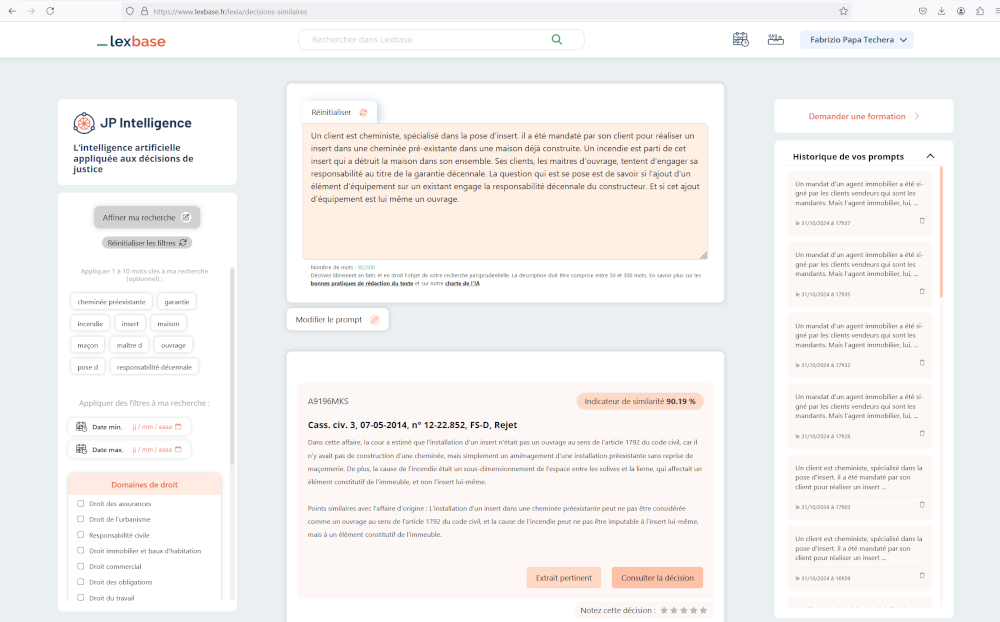Image resolution: width=1000 pixels, height=622 pixels.
Task: Delete the history prompt dated 17h03
Action: point(922,505)
